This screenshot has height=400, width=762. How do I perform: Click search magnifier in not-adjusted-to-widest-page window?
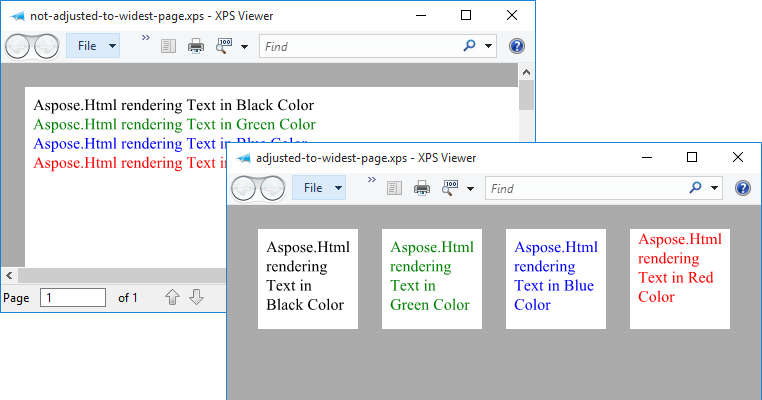point(469,46)
